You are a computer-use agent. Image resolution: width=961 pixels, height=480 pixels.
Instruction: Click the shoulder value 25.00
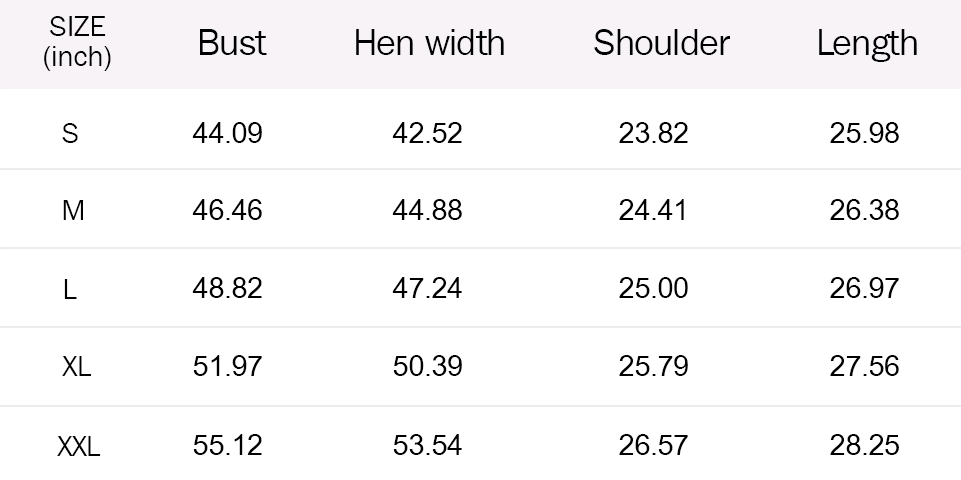point(653,289)
